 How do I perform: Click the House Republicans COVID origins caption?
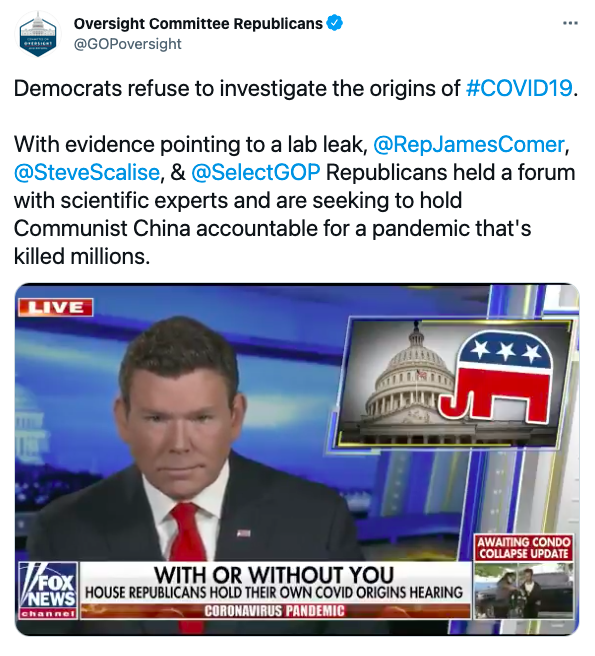274,592
